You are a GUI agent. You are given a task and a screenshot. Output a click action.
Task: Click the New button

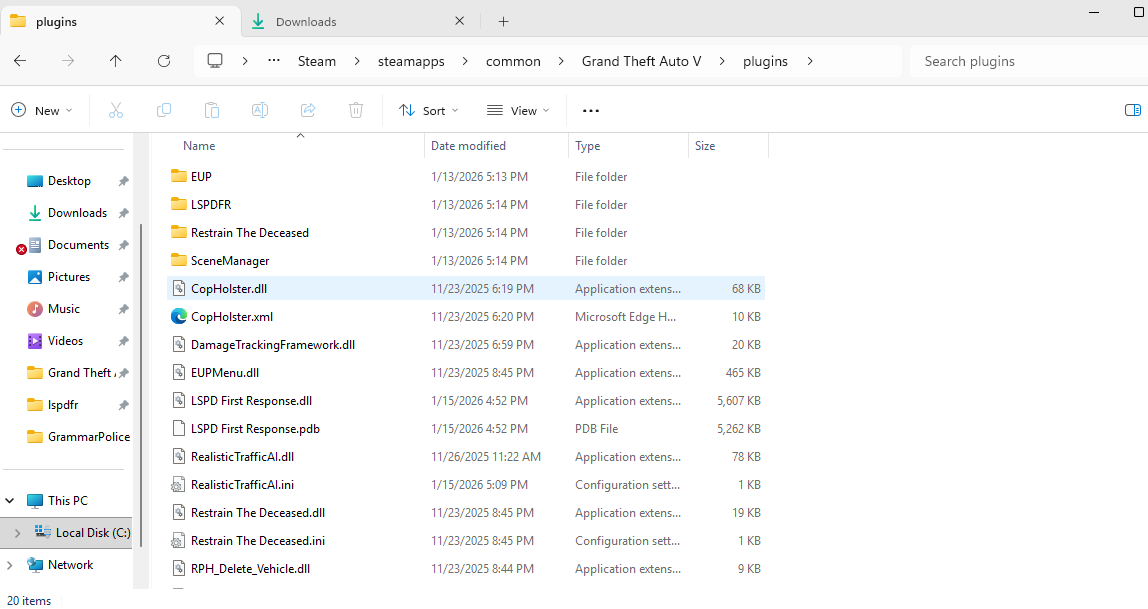pos(41,111)
